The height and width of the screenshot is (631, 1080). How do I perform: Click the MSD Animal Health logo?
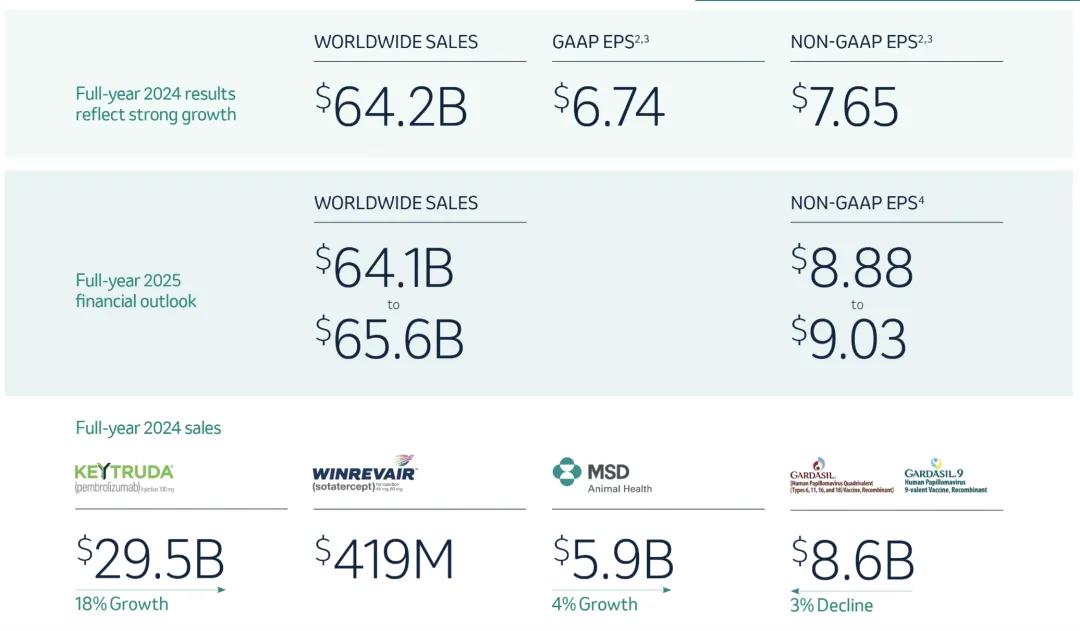click(603, 474)
